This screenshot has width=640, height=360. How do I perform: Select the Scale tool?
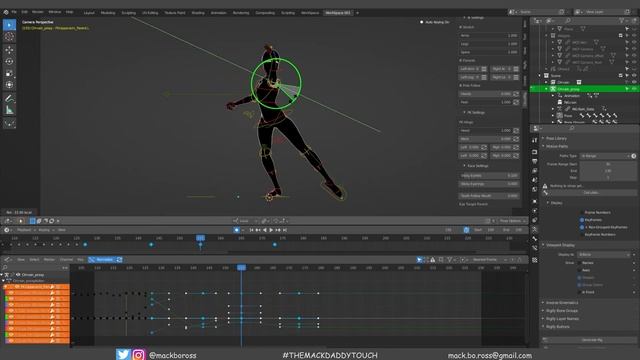9,73
